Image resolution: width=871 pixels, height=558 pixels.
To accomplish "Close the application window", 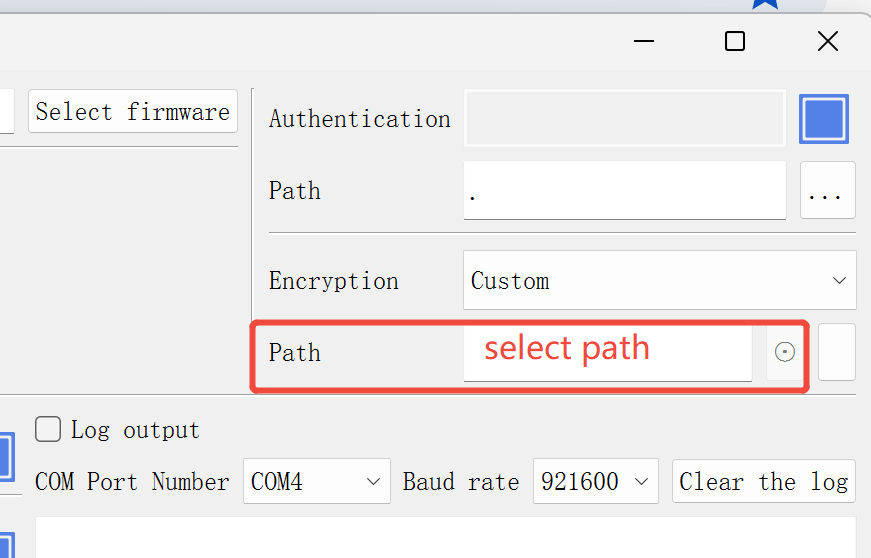I will pos(827,41).
